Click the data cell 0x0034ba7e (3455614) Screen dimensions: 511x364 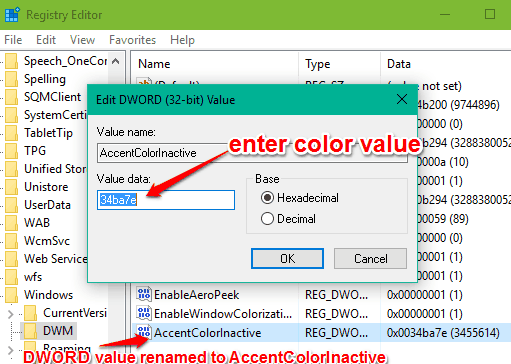(x=443, y=333)
